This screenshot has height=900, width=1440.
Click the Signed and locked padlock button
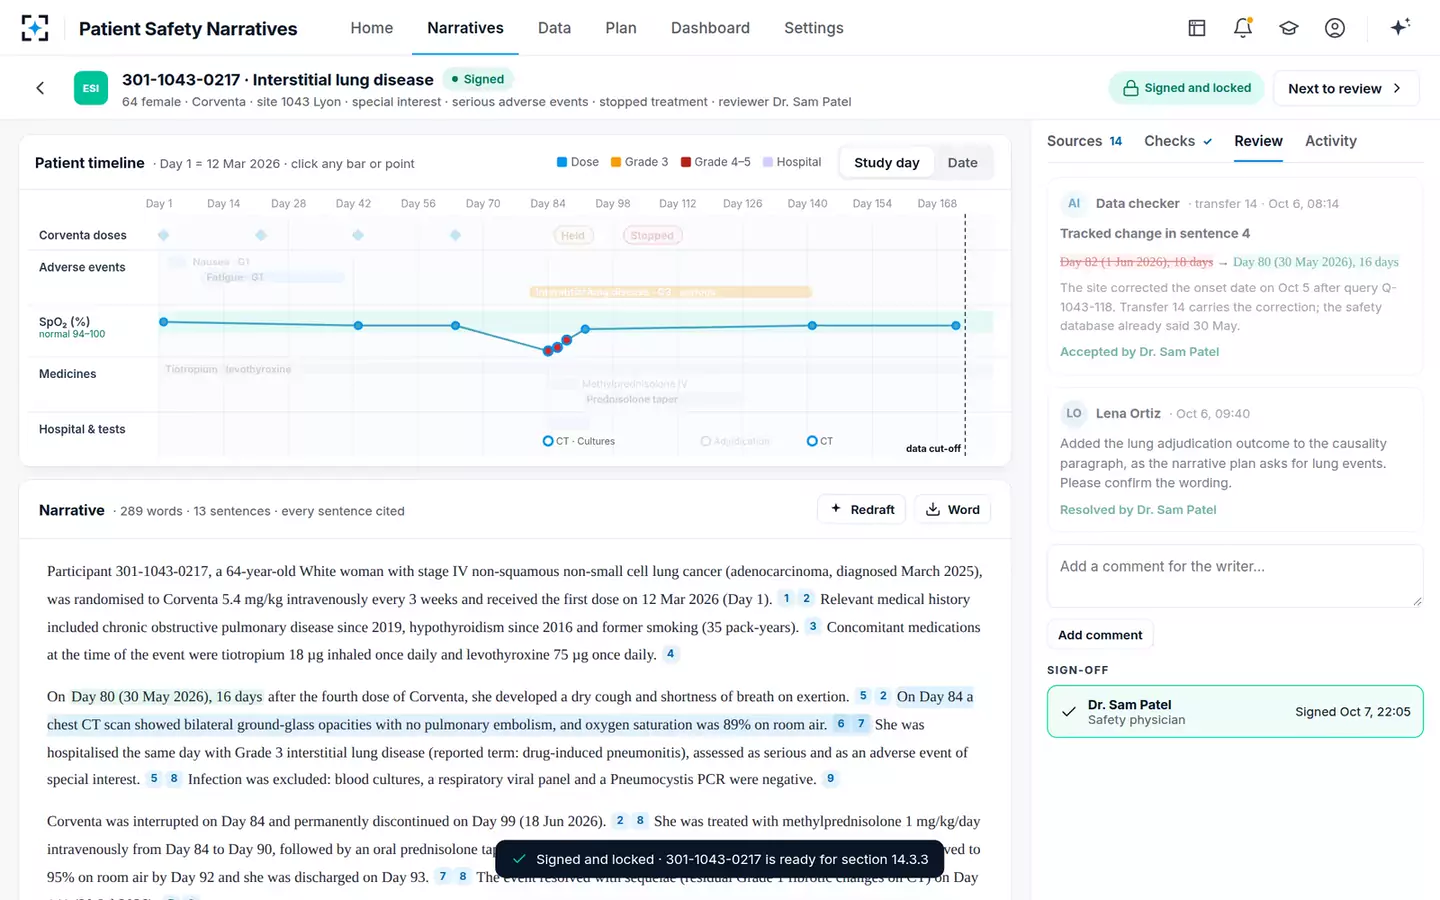[x=1186, y=88]
